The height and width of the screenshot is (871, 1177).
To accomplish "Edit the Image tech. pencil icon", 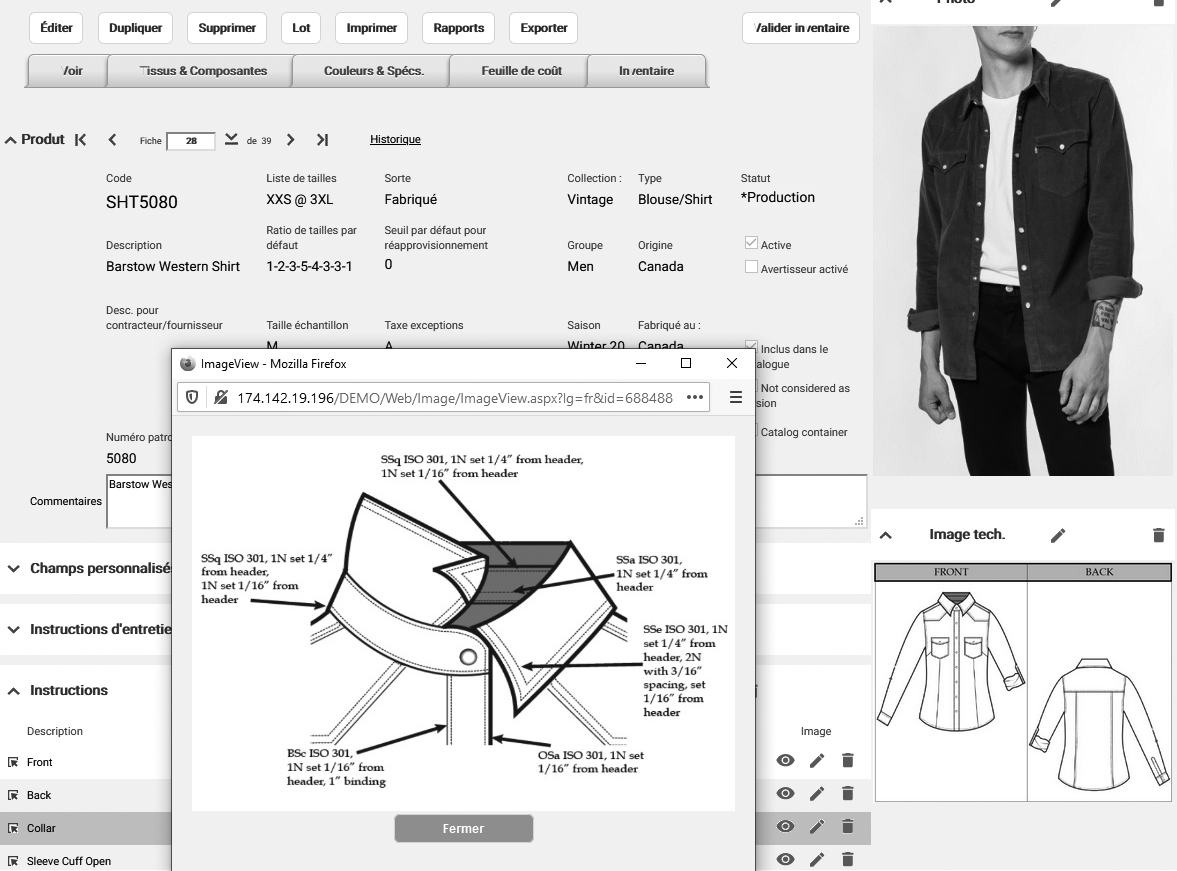I will tap(1058, 535).
